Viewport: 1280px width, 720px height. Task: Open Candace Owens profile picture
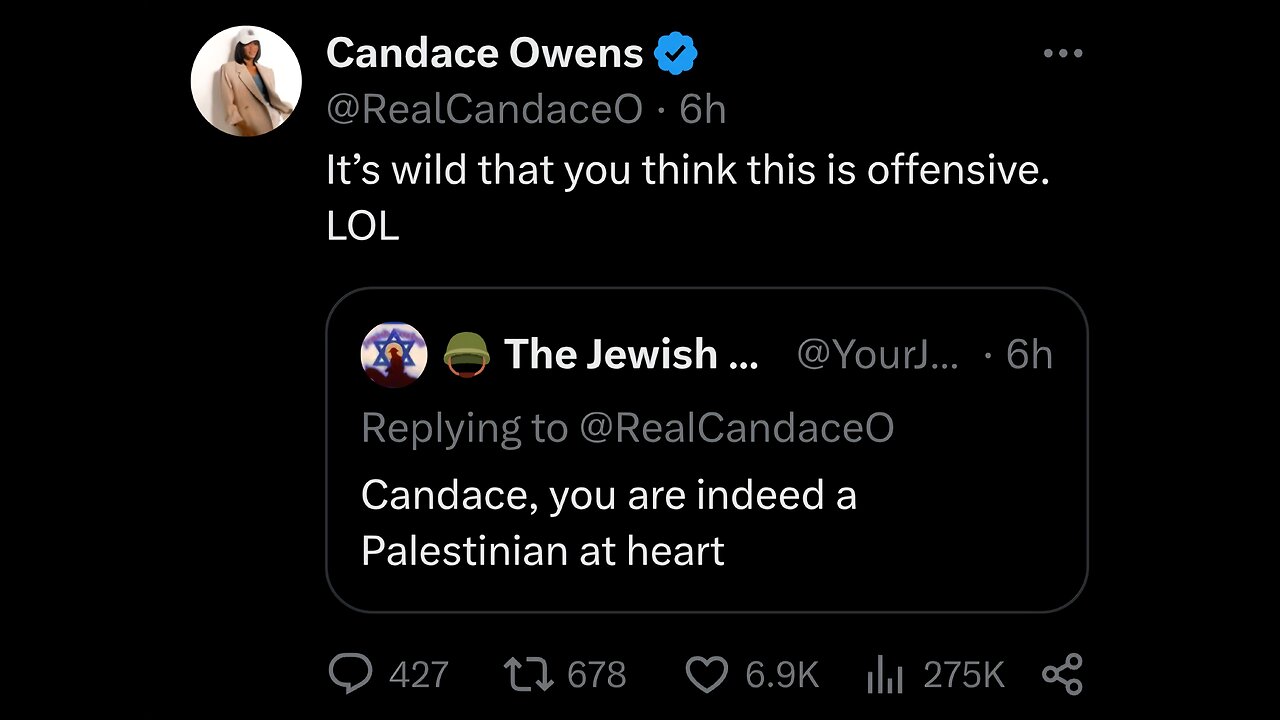click(x=246, y=81)
